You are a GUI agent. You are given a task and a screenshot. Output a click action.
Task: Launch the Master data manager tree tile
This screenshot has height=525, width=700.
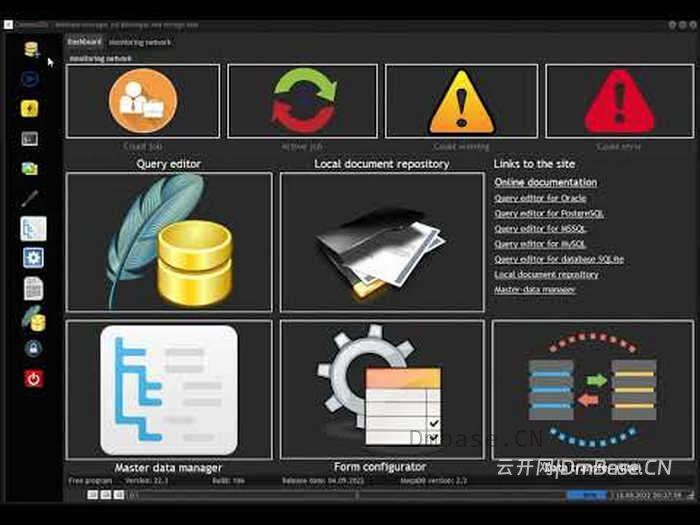(x=169, y=390)
